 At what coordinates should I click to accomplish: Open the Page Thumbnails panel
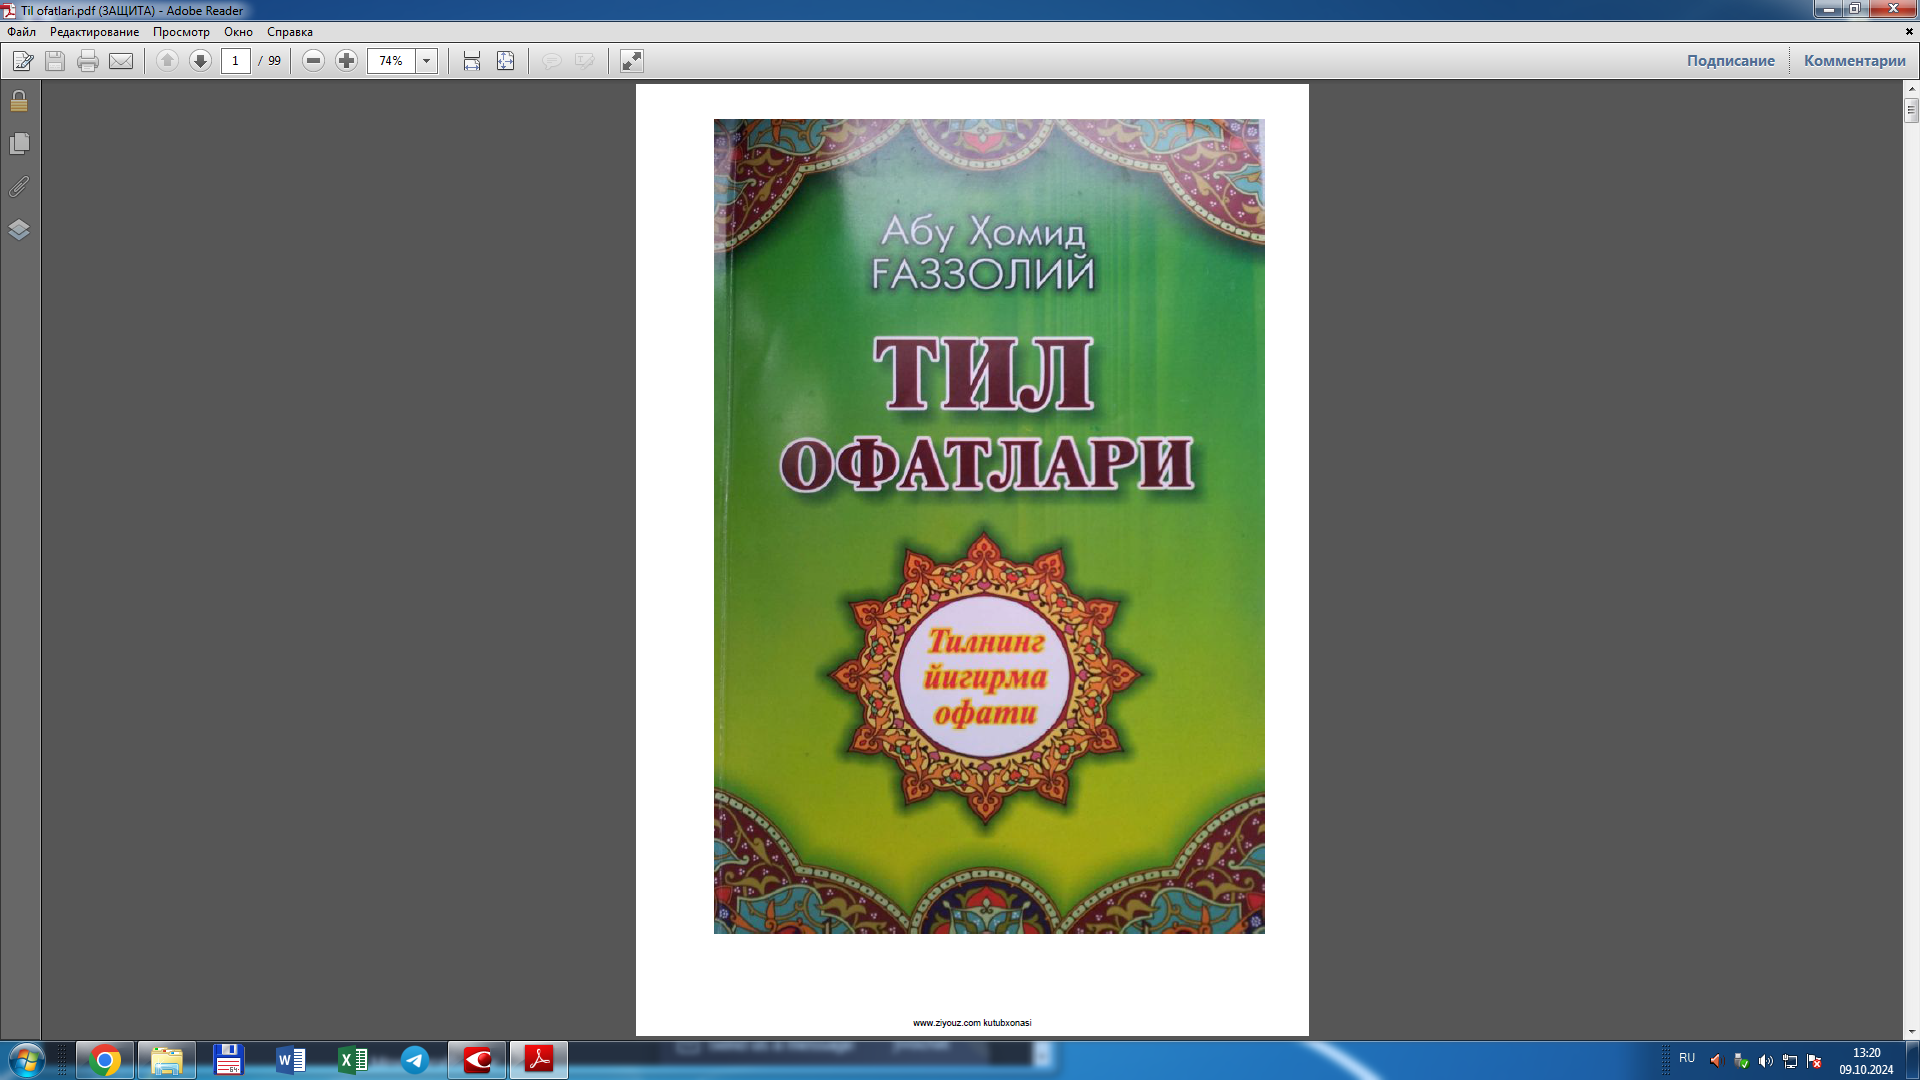tap(18, 142)
